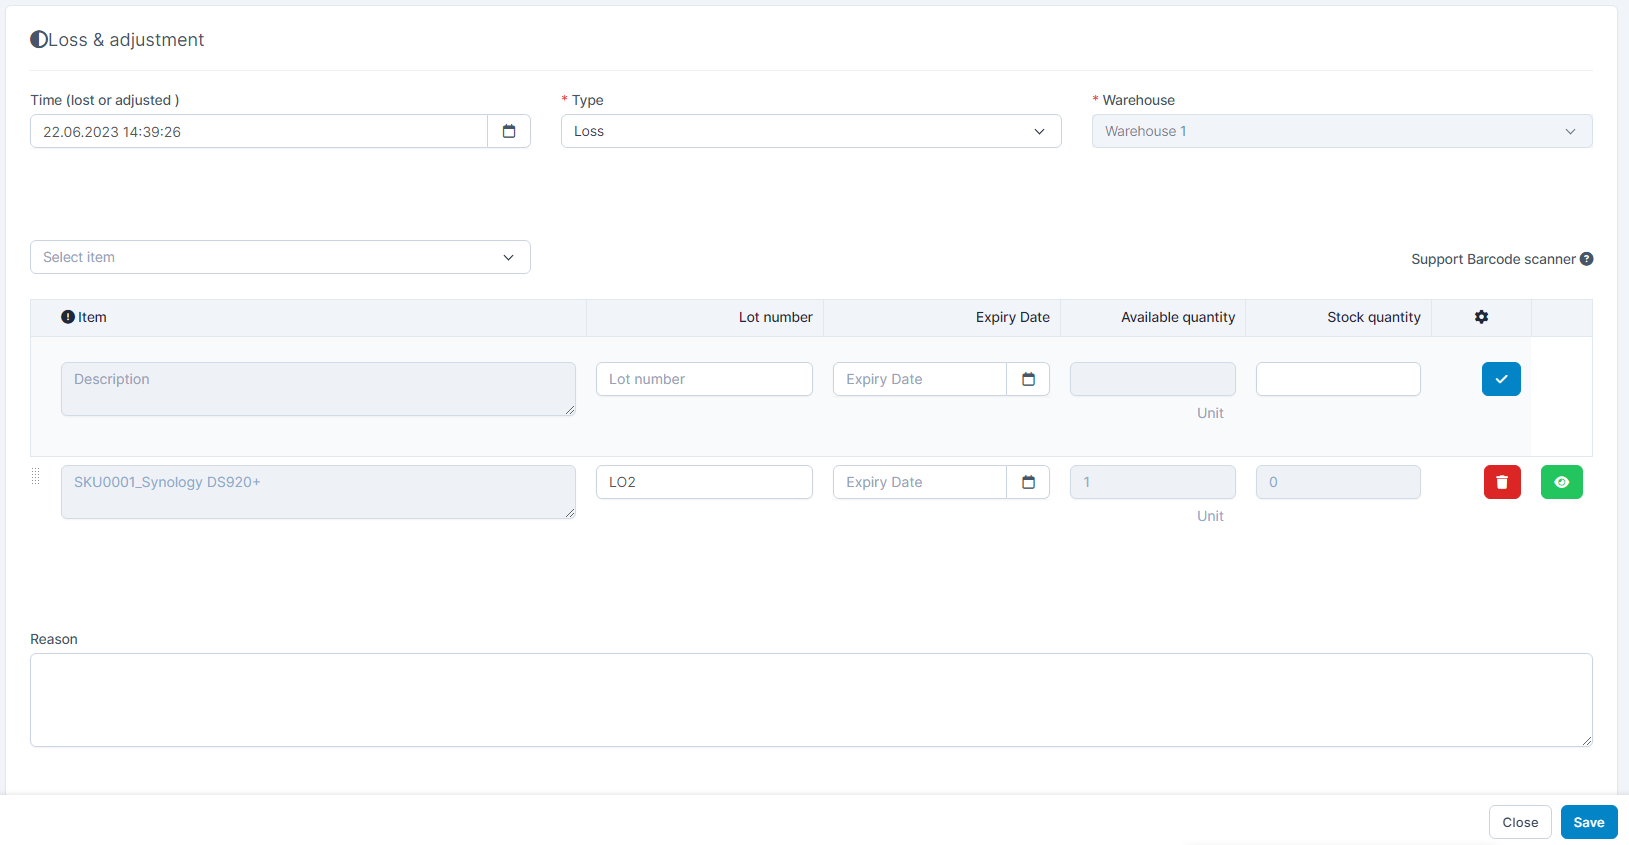Grab the drag handle of SKU0001 row
Screen dimensions: 1629x845
click(x=36, y=476)
